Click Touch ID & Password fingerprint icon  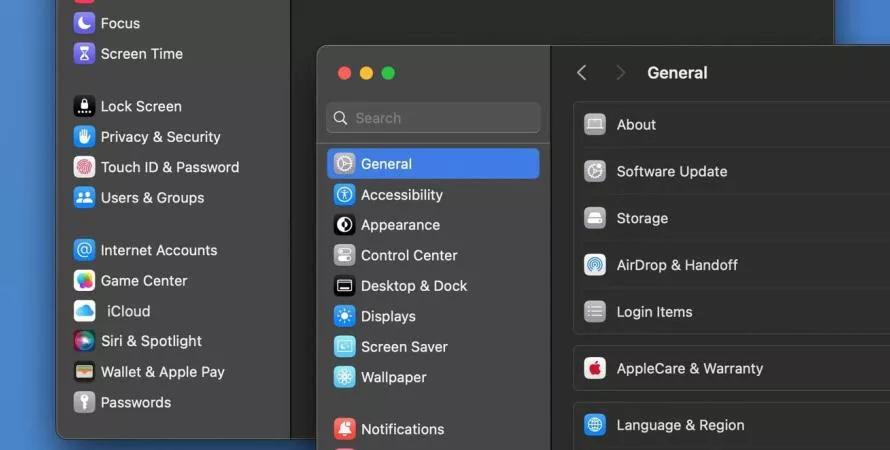point(84,167)
